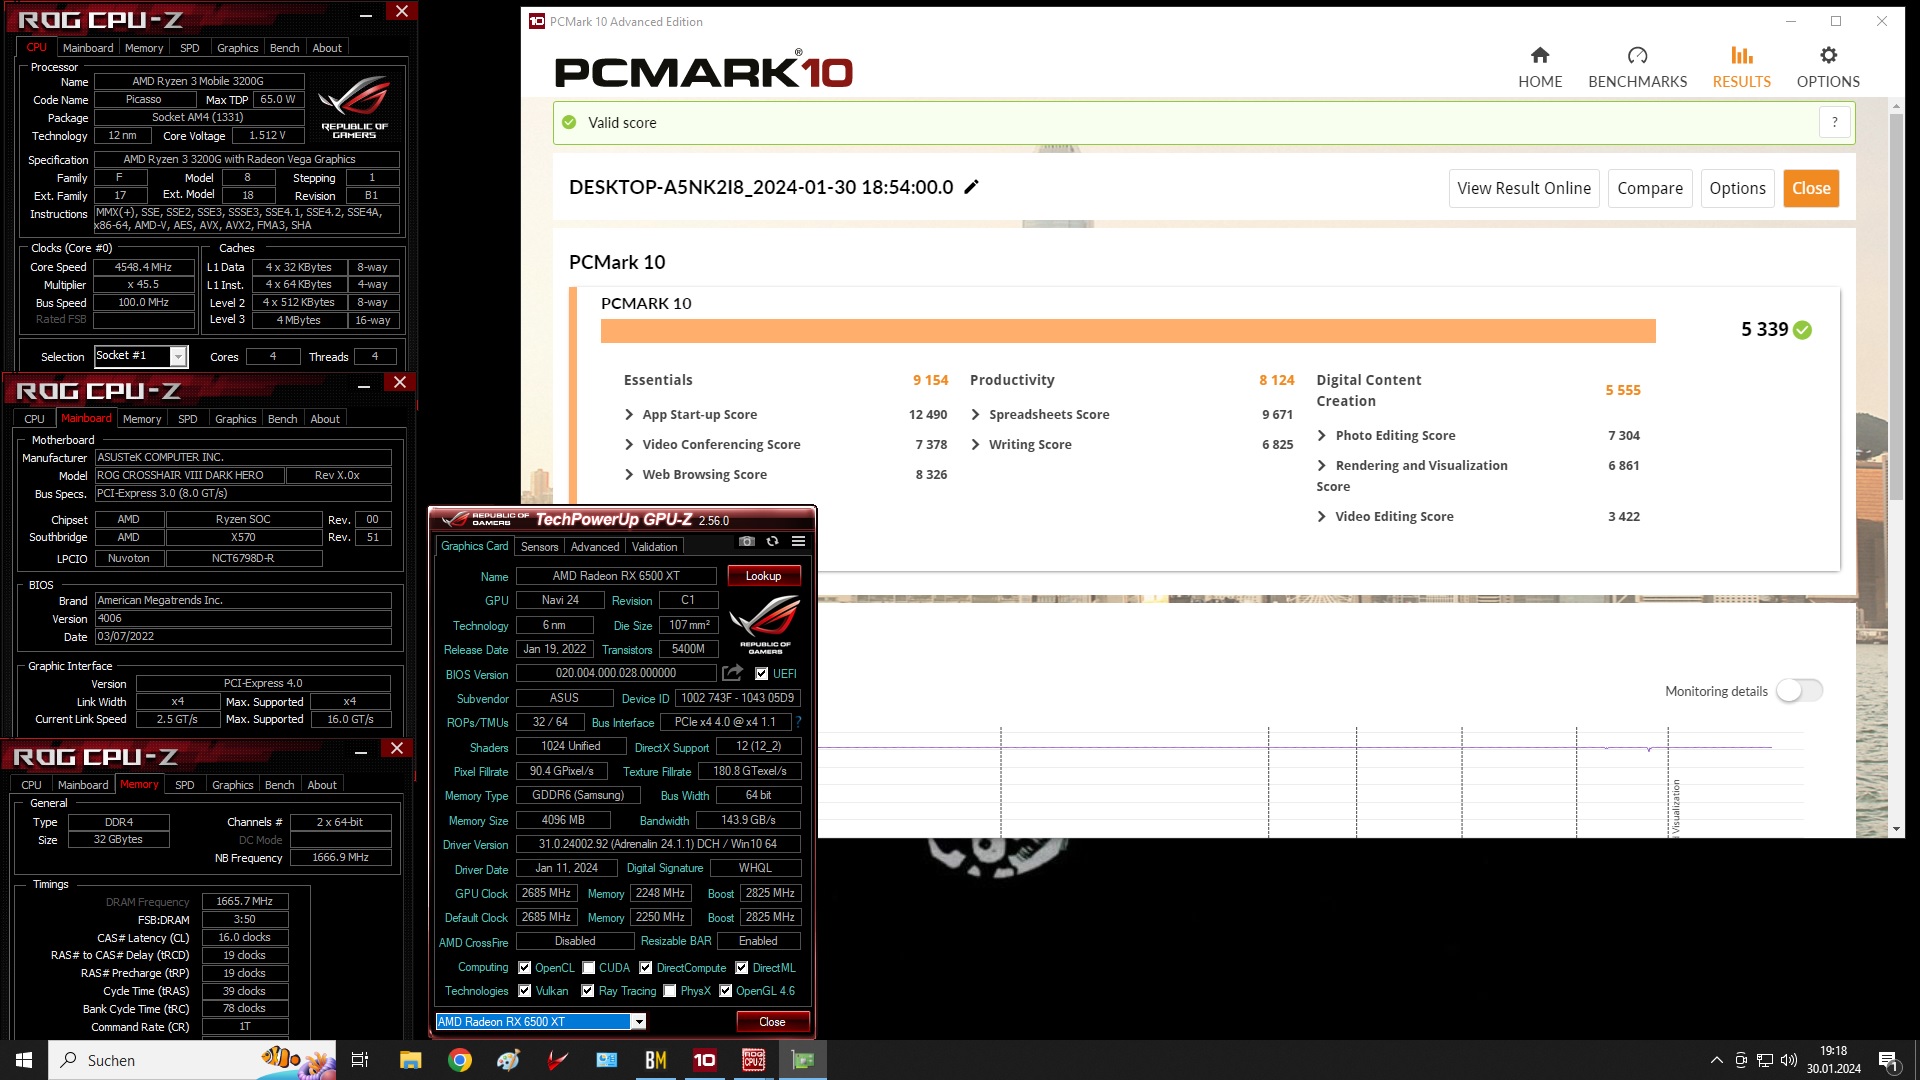Screen dimensions: 1920x1080
Task: Open the notification center icon in tray
Action: point(1888,1060)
